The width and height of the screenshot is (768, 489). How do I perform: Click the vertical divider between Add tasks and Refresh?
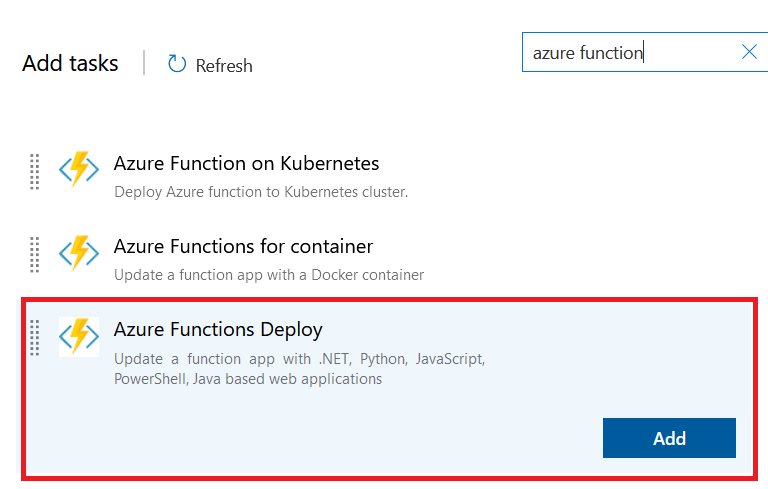click(x=144, y=63)
